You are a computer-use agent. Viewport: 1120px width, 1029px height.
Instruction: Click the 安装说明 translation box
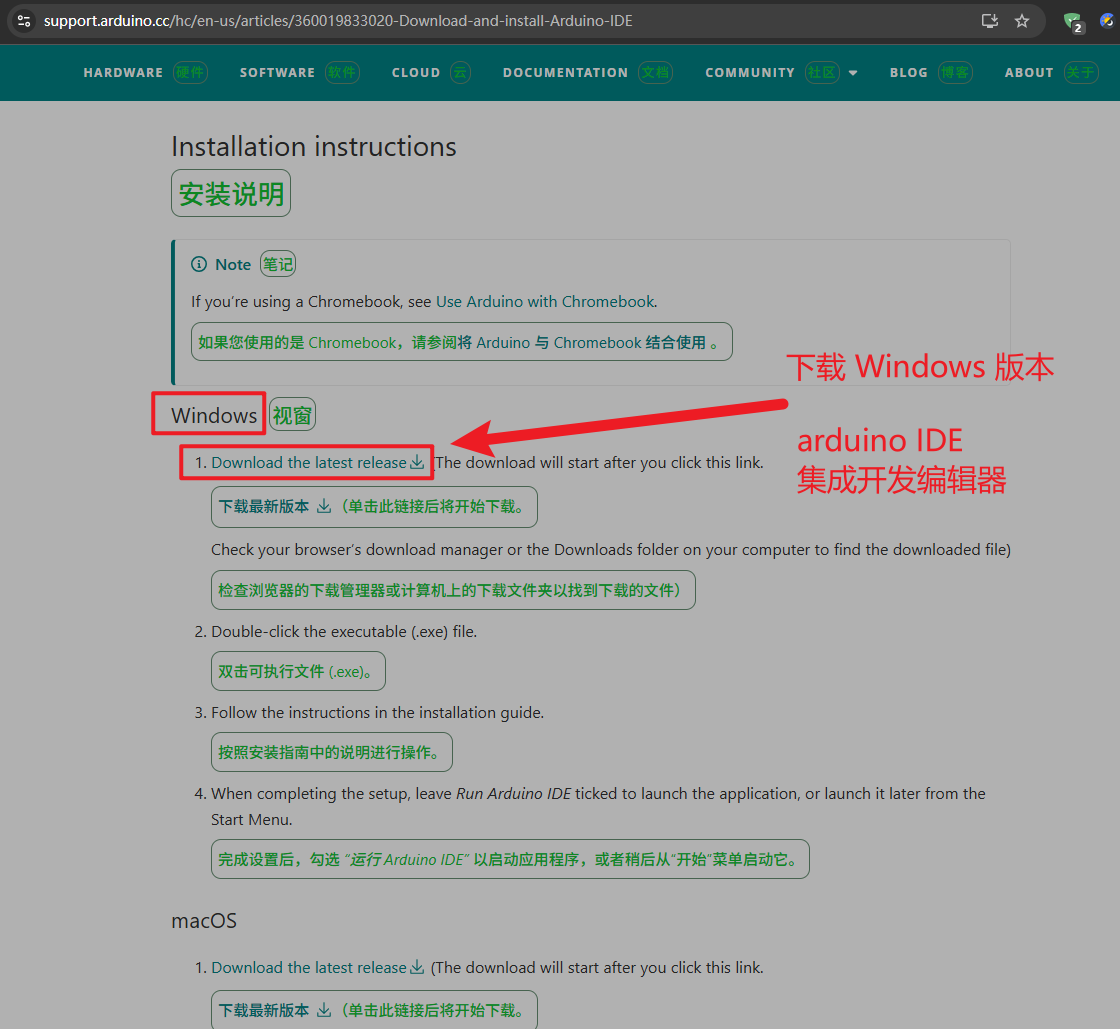click(x=231, y=193)
